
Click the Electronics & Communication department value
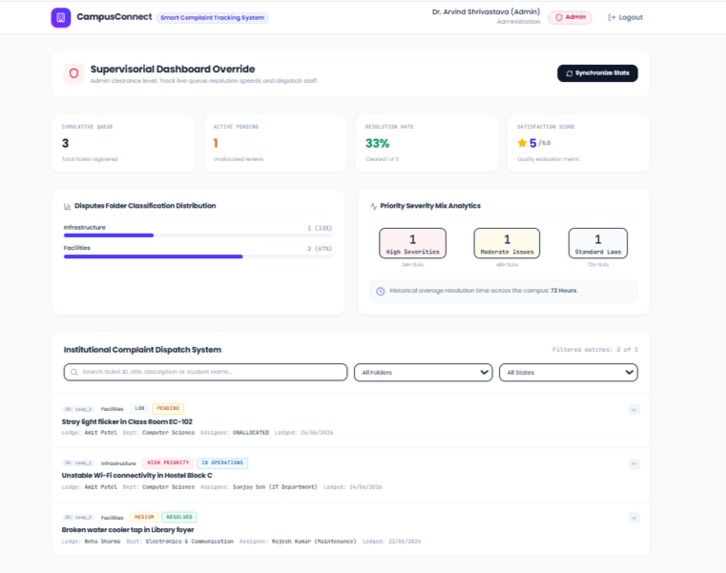pyautogui.click(x=190, y=541)
